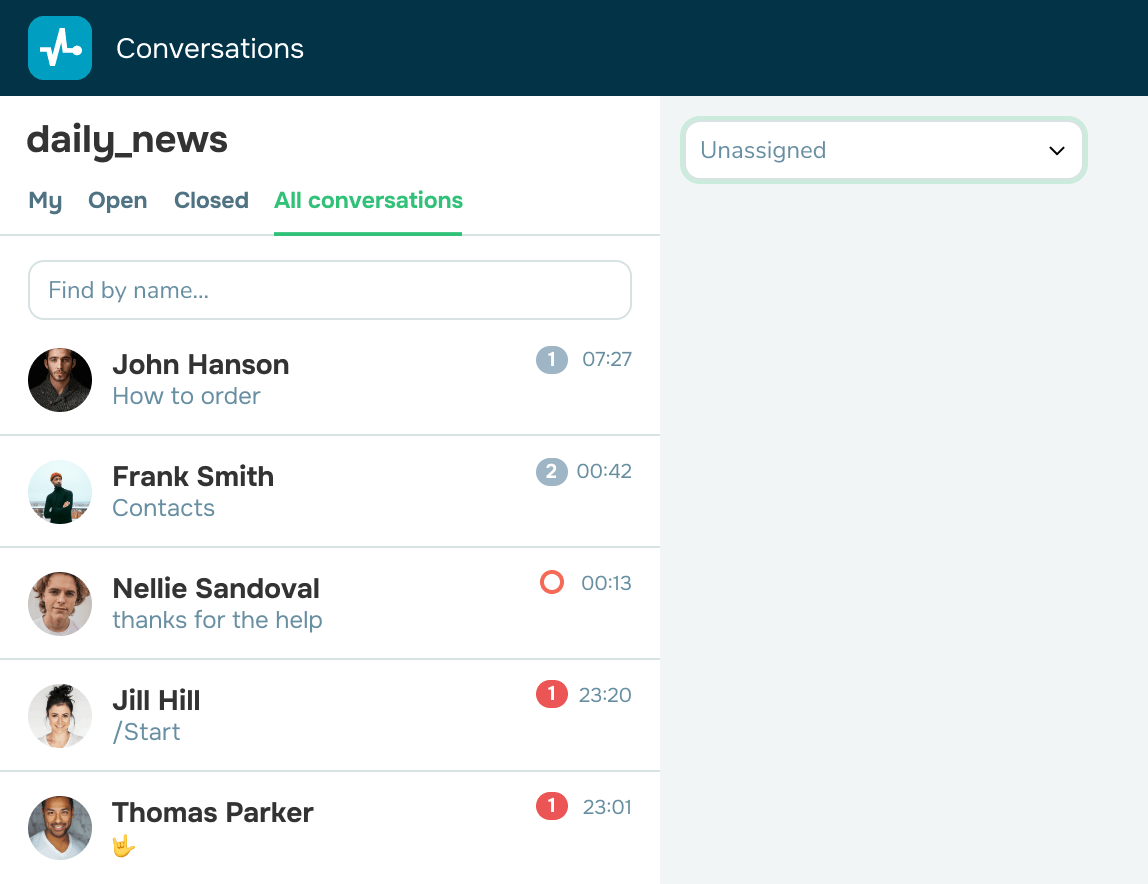Click Thomas Parker's avatar image

[x=60, y=828]
